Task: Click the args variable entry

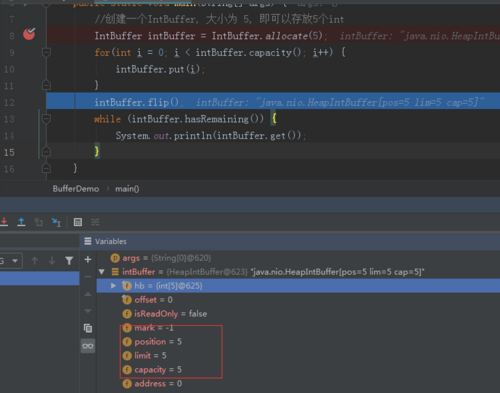Action: point(161,258)
